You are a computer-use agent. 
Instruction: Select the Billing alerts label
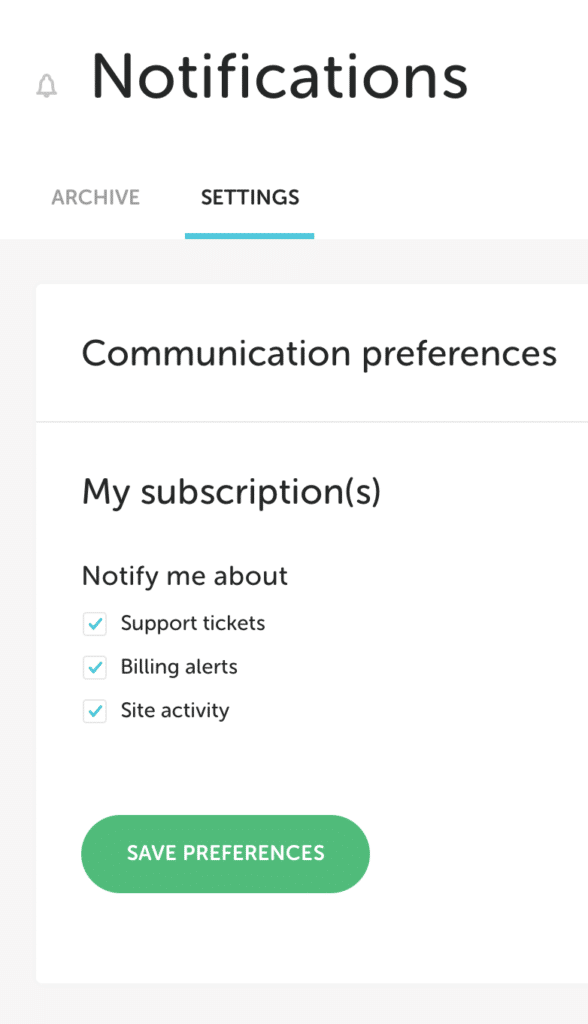click(x=180, y=667)
